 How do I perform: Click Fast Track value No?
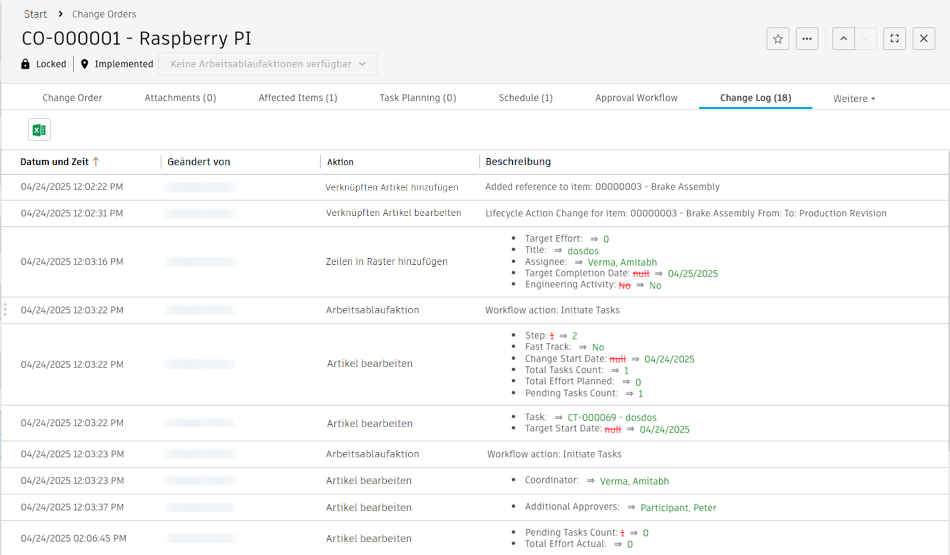pos(598,347)
